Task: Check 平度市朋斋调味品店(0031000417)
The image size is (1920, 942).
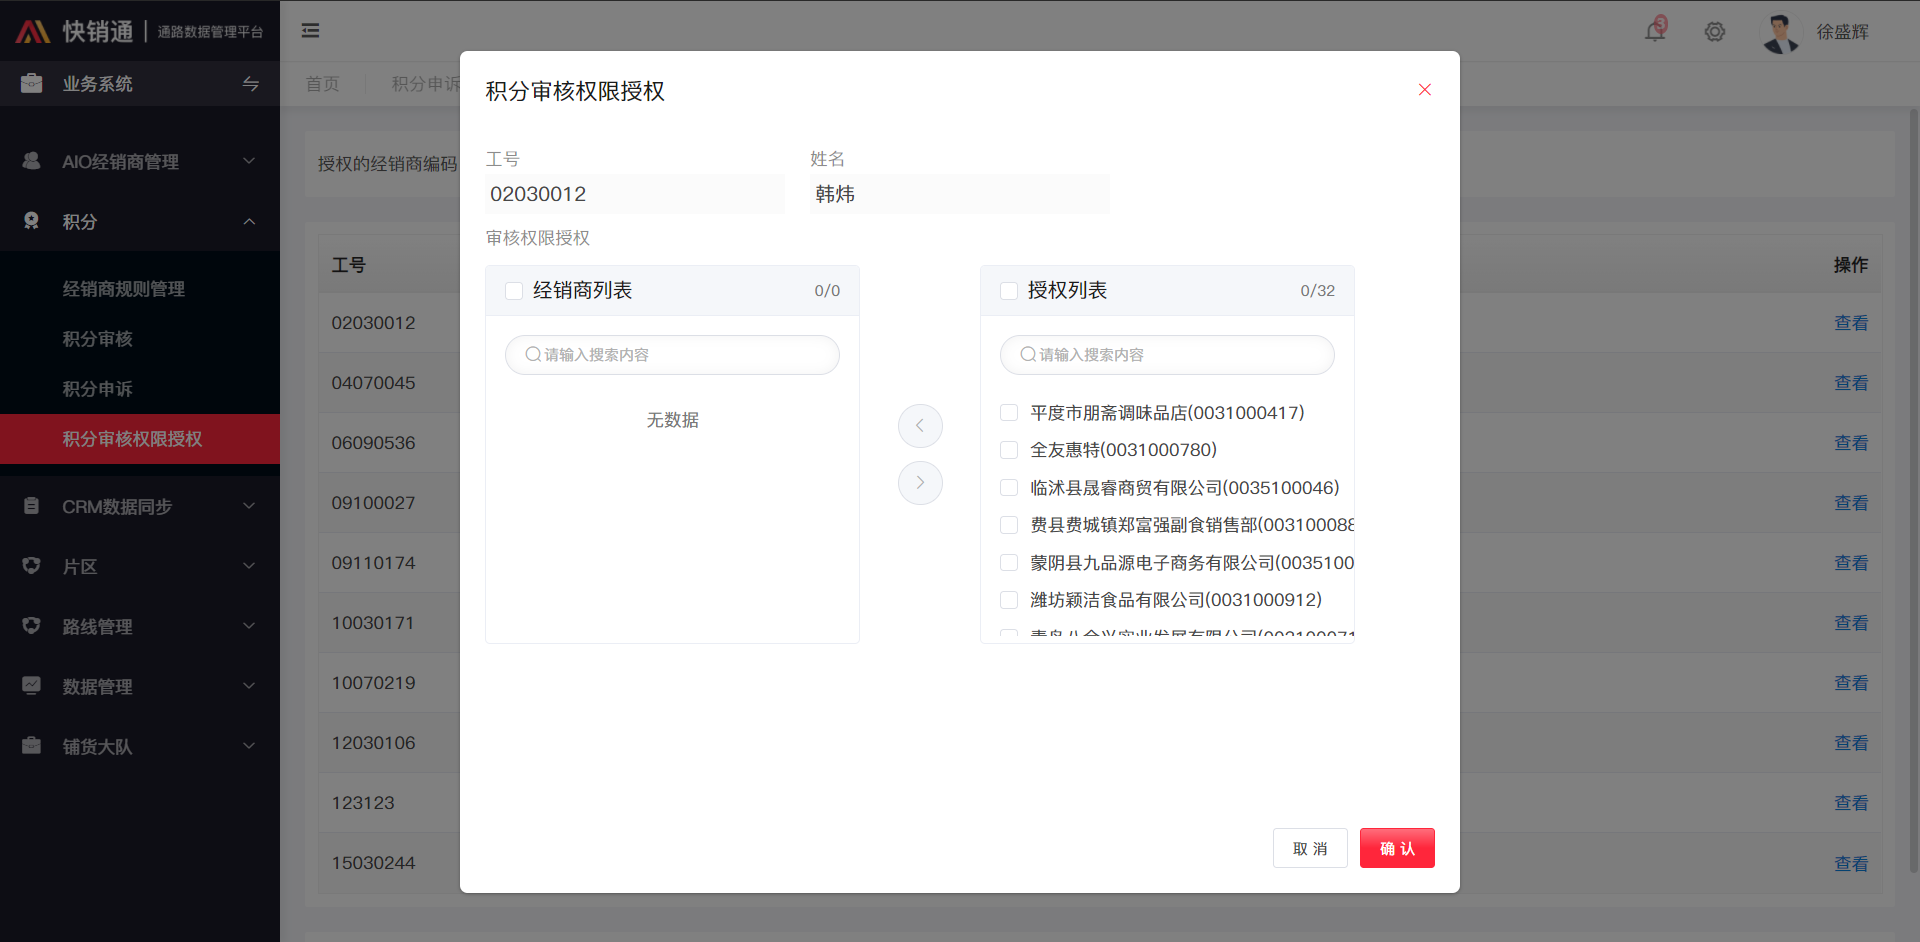Action: (x=1009, y=413)
